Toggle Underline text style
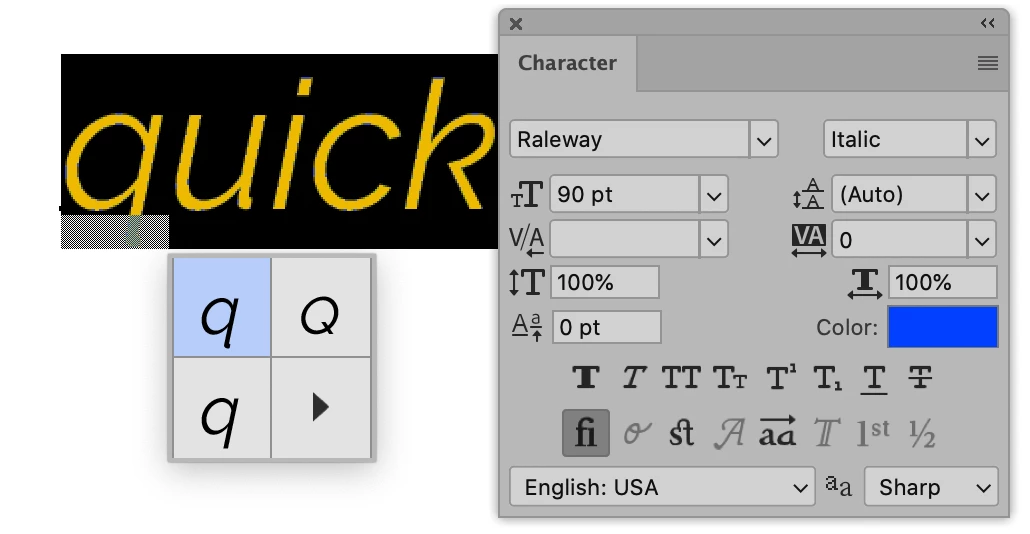The height and width of the screenshot is (534, 1030). coord(874,379)
